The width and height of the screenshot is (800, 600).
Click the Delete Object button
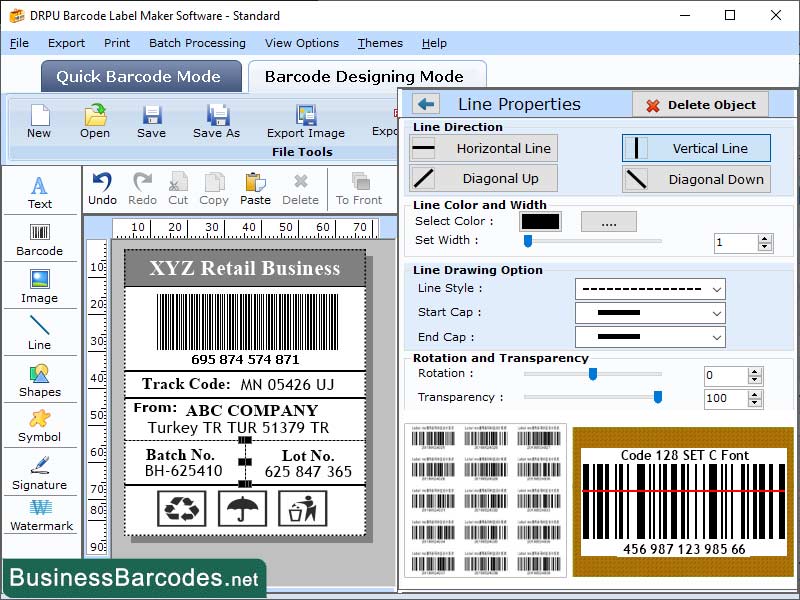pyautogui.click(x=702, y=104)
